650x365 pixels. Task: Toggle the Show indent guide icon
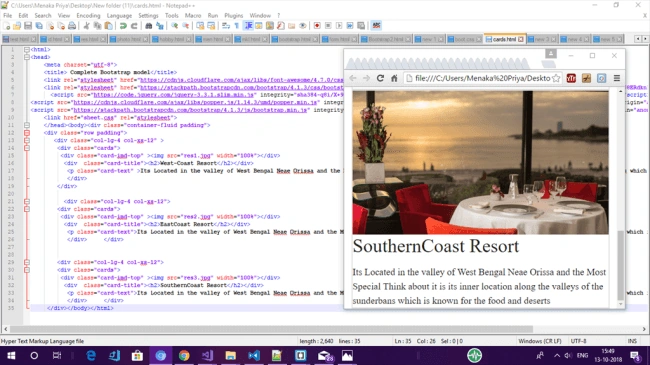coord(248,26)
